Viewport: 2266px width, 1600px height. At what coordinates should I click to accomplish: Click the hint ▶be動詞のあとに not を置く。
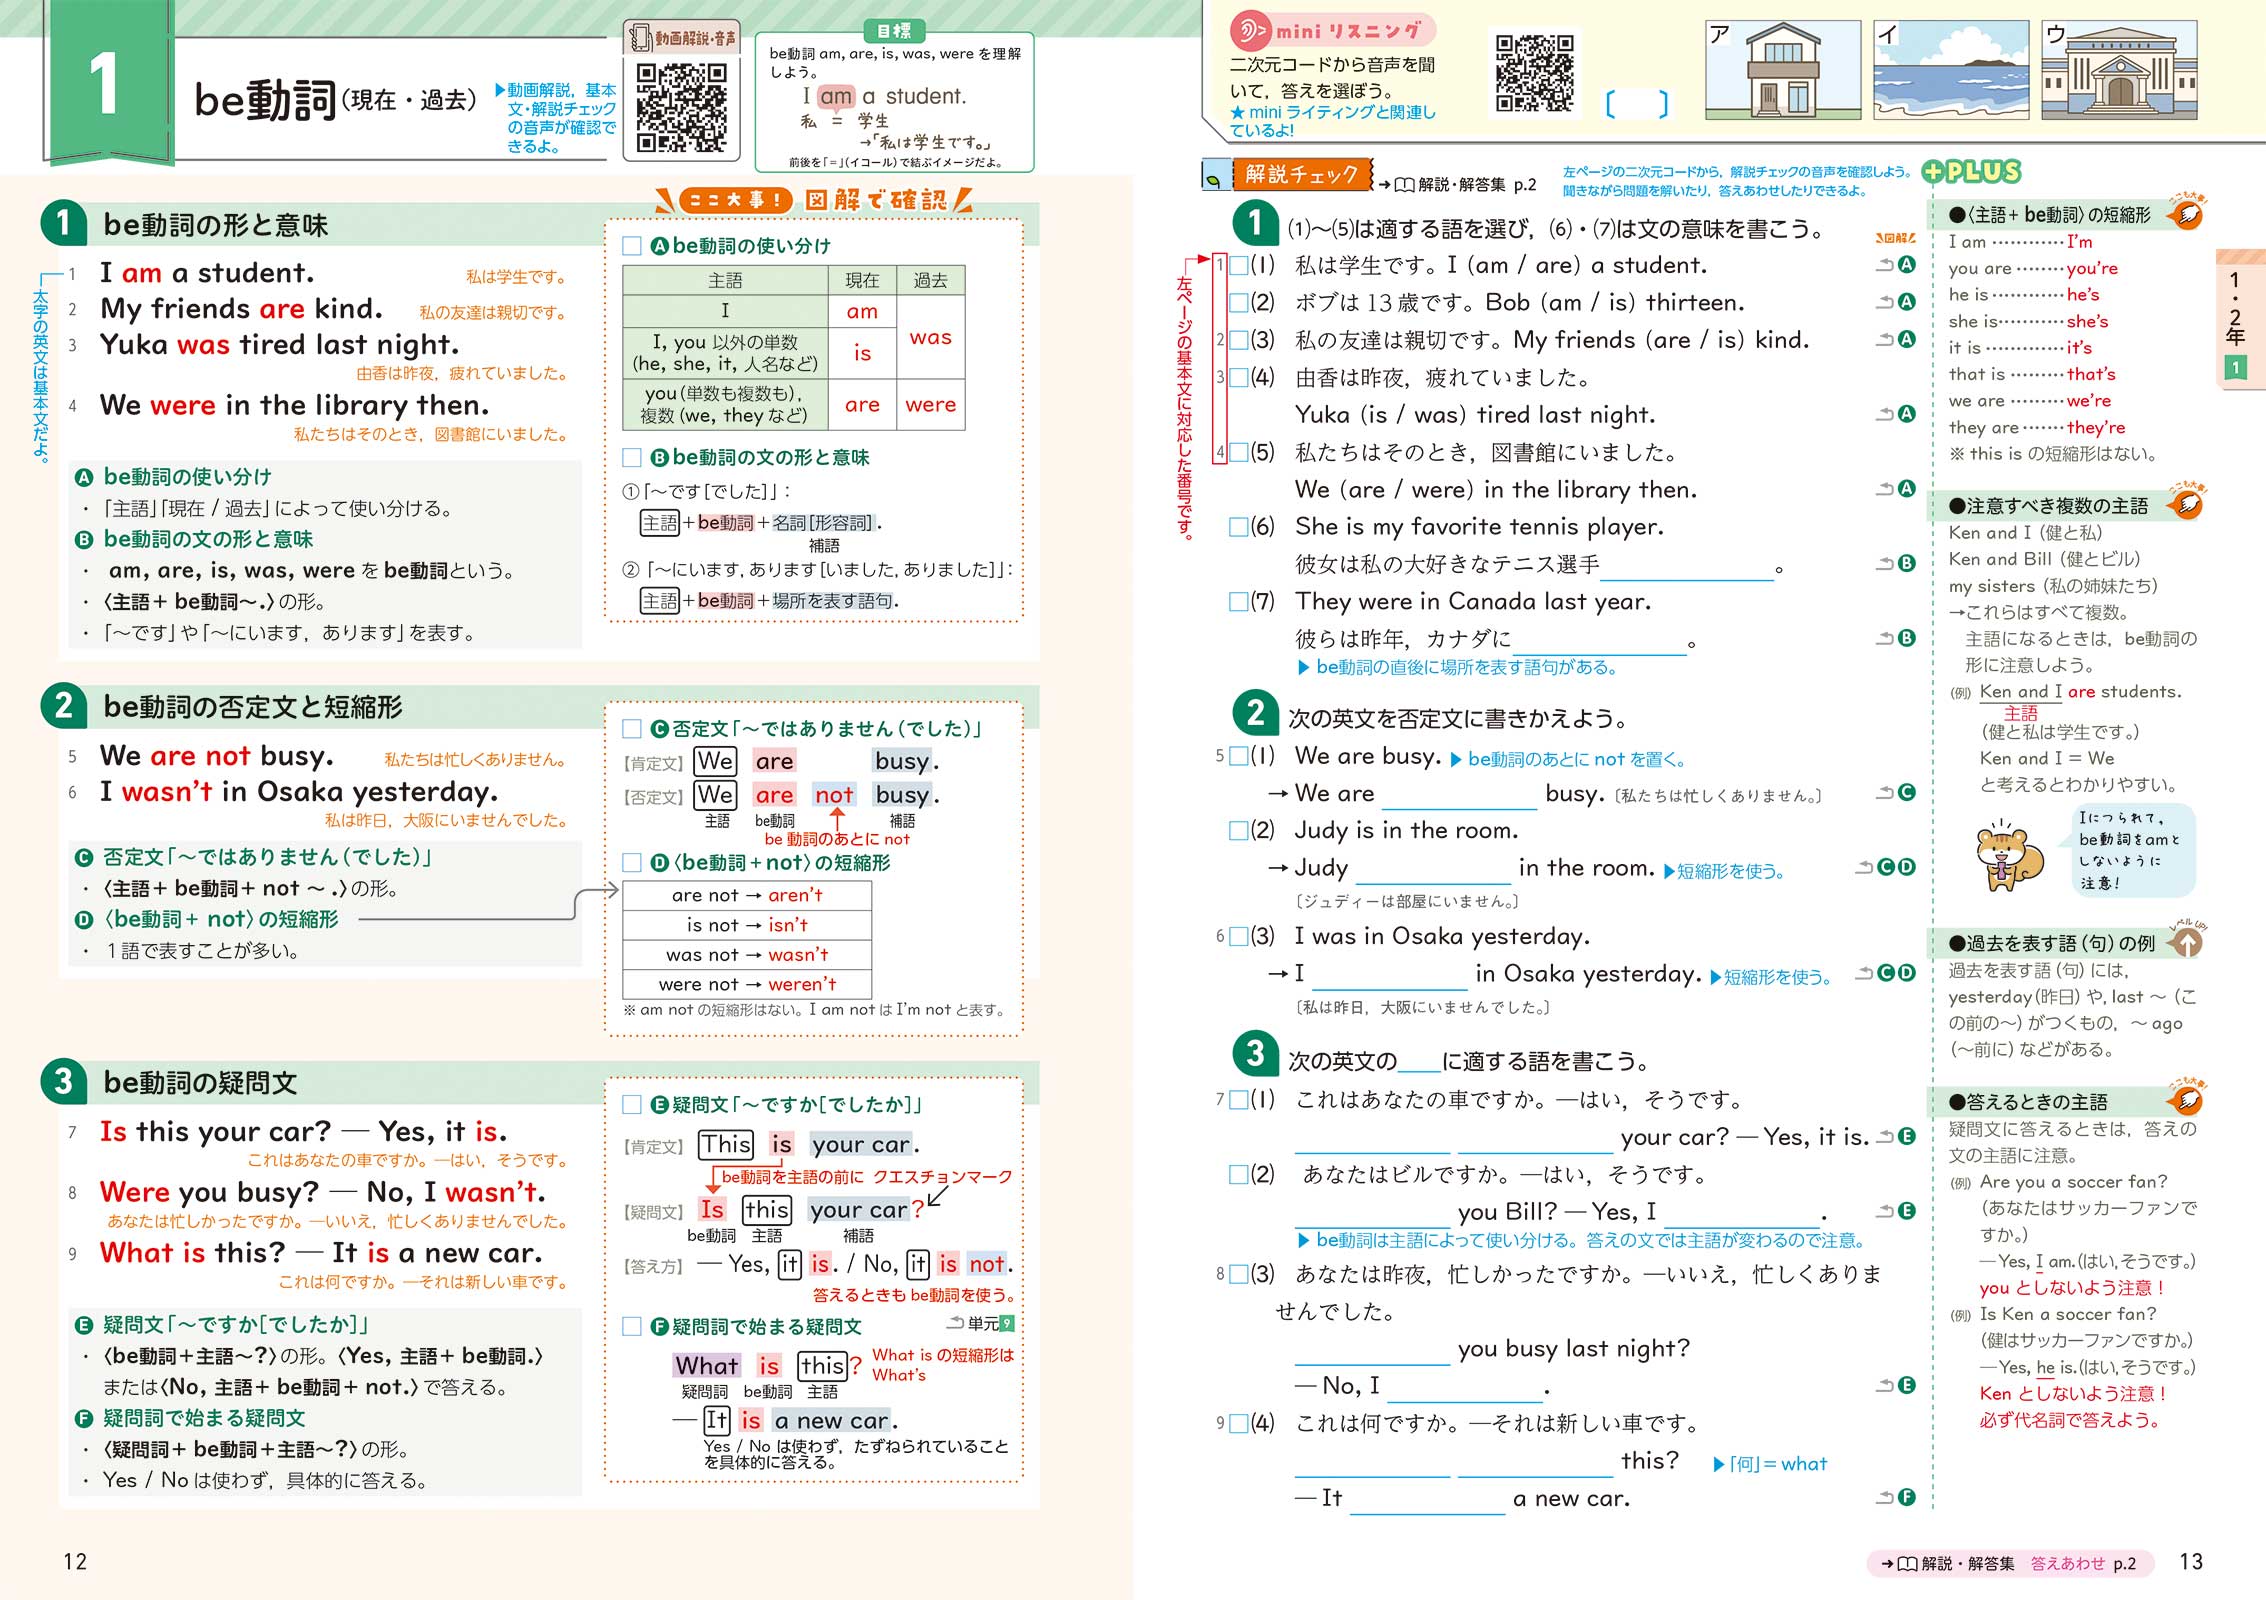tap(1568, 759)
